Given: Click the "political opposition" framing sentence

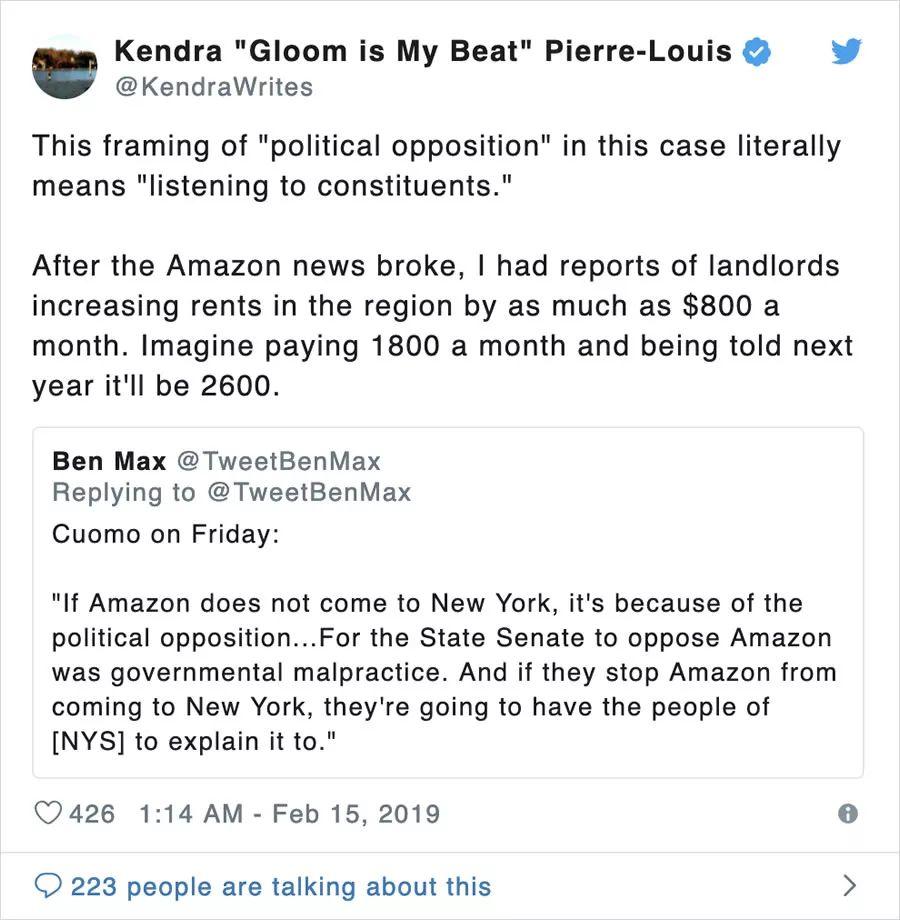Looking at the screenshot, I should point(436,166).
